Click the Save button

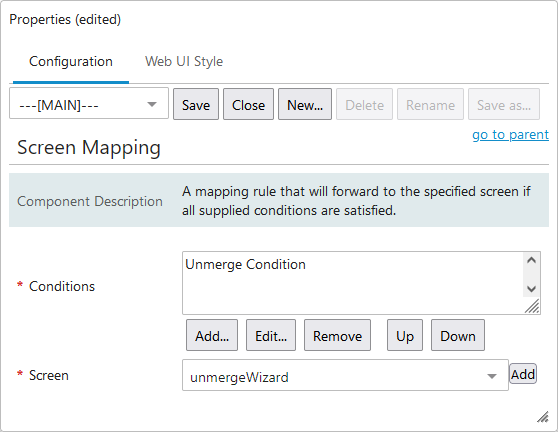click(196, 104)
